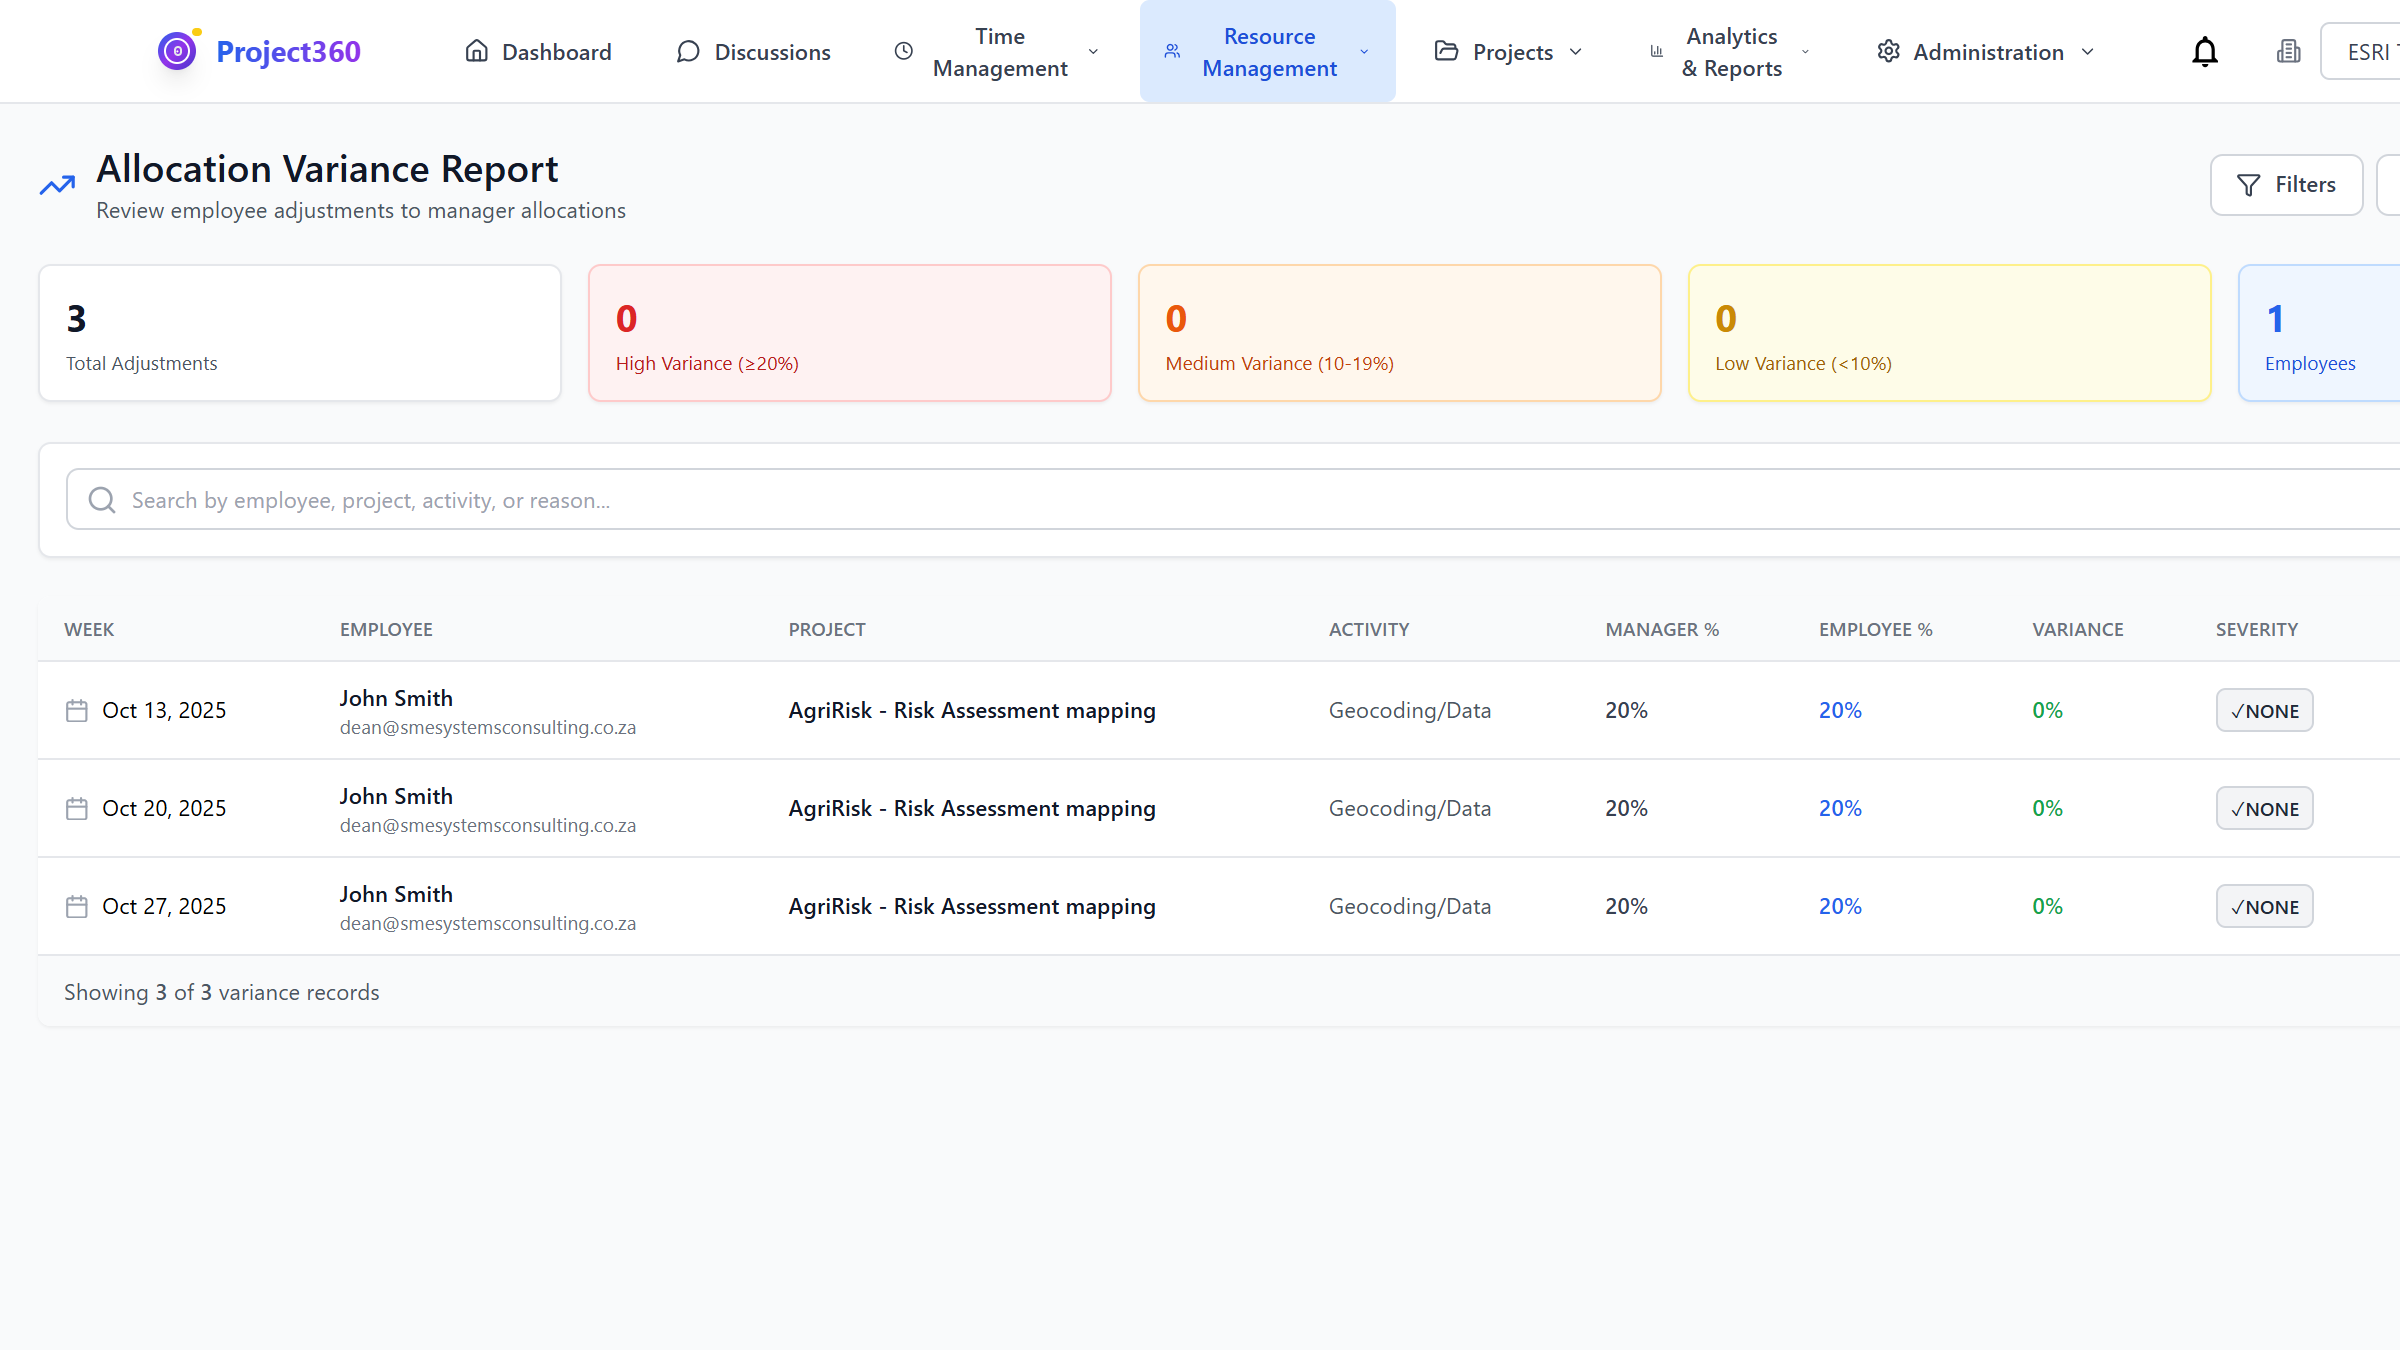Open the Administration gear icon
This screenshot has height=1350, width=2400.
point(1889,51)
